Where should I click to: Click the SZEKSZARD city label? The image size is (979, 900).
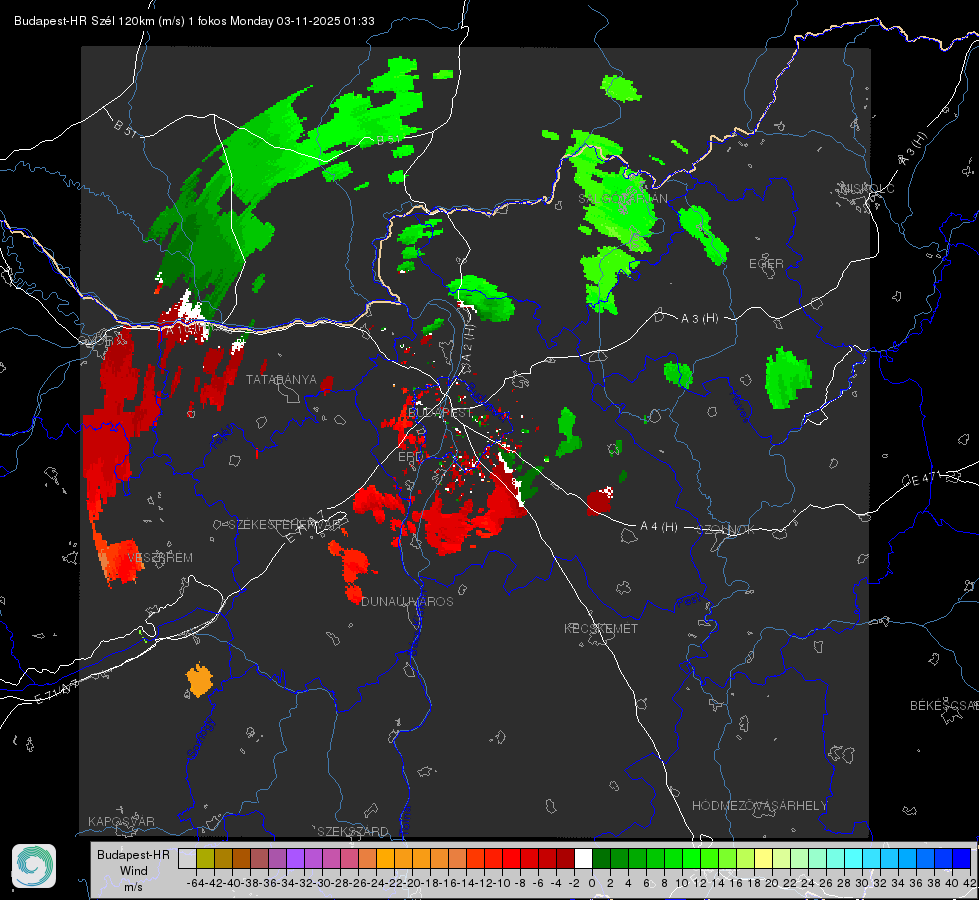[x=353, y=831]
